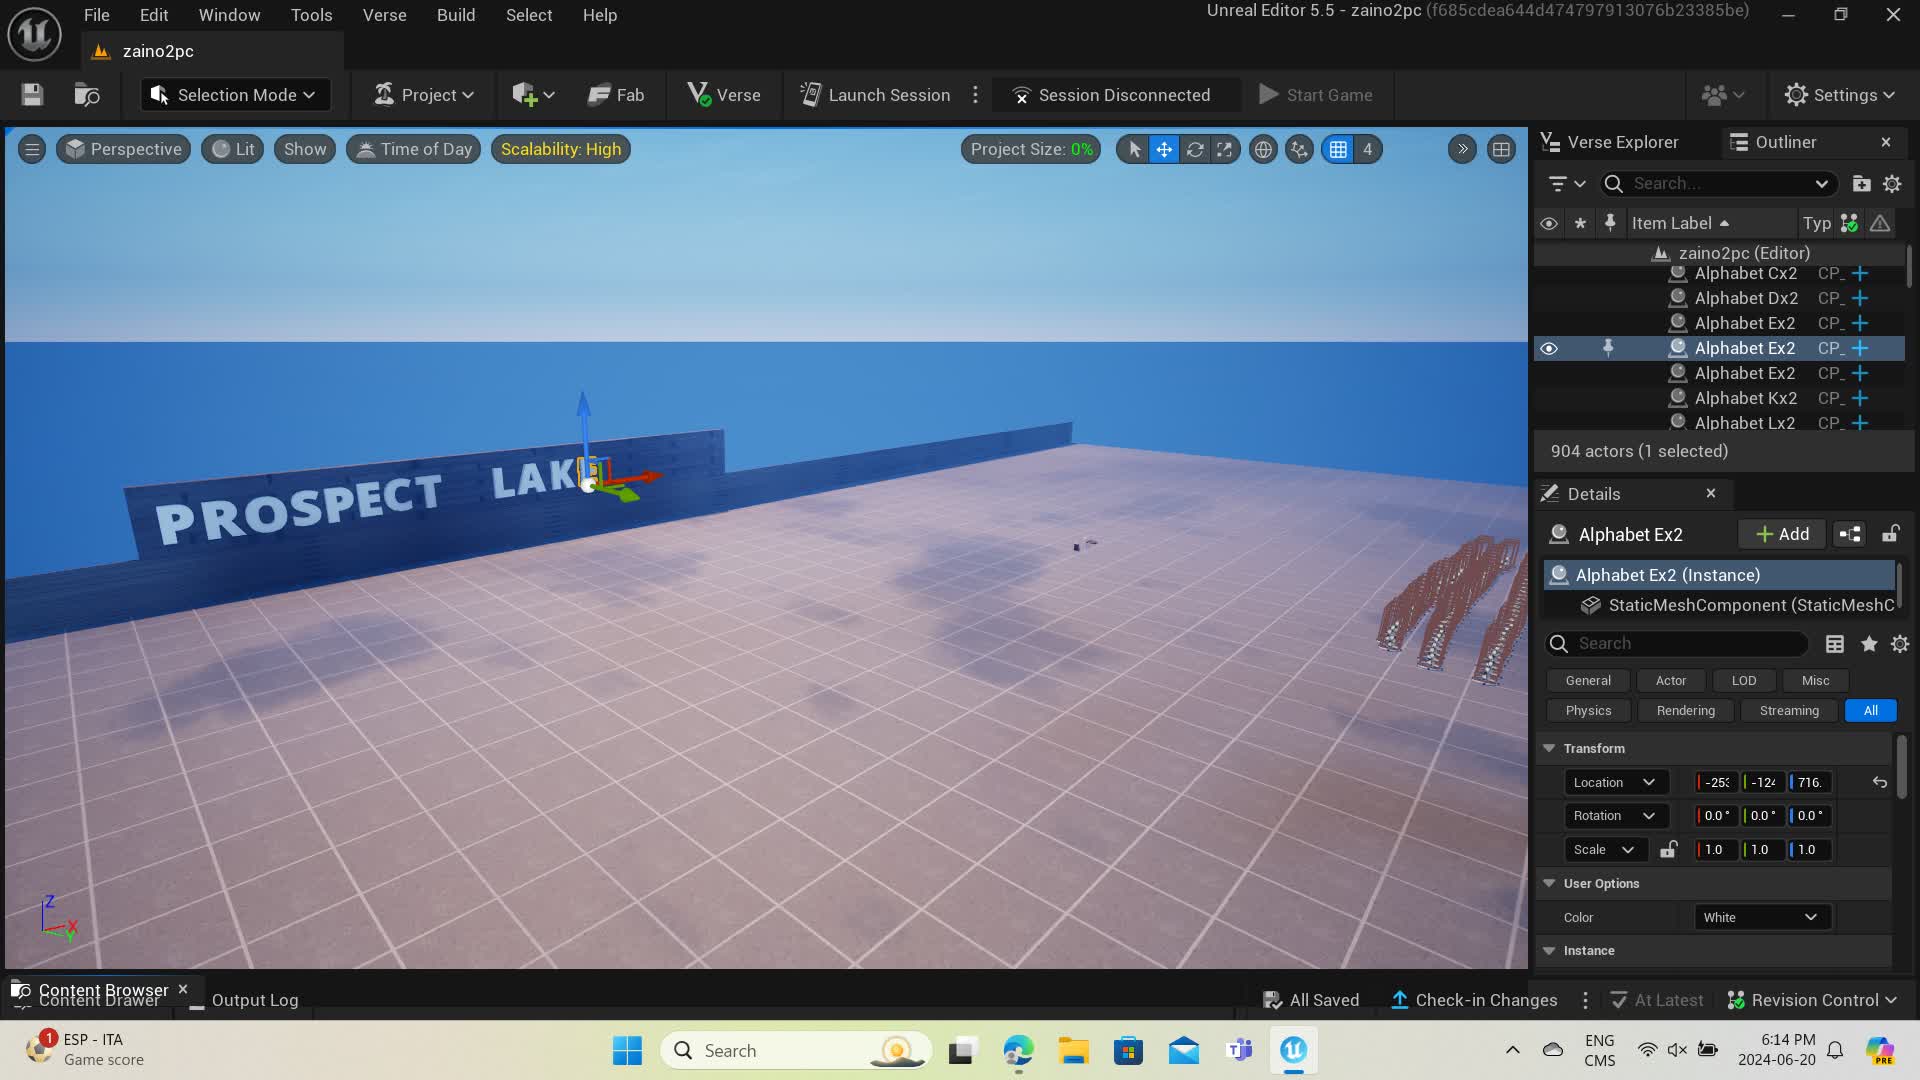
Task: Open the Color White dropdown
Action: 1761,917
